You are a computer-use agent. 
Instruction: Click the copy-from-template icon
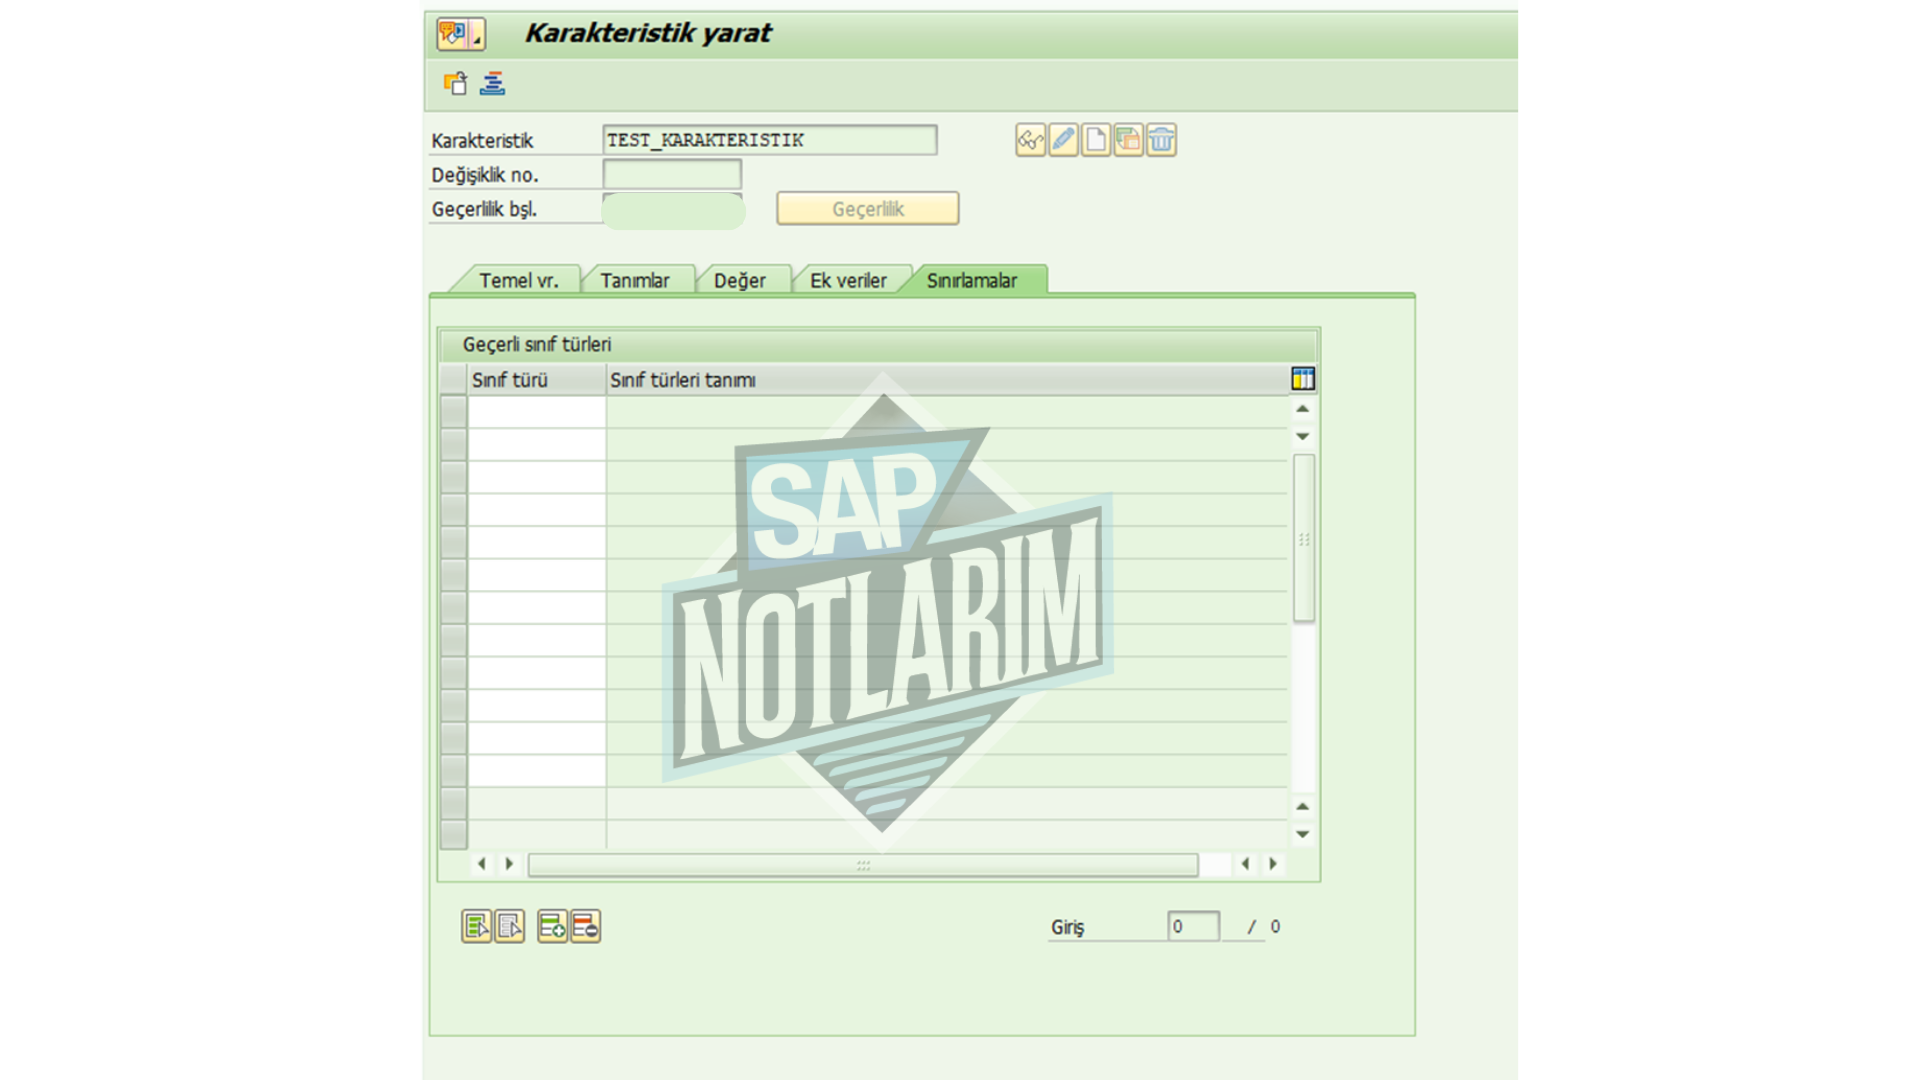(1128, 140)
